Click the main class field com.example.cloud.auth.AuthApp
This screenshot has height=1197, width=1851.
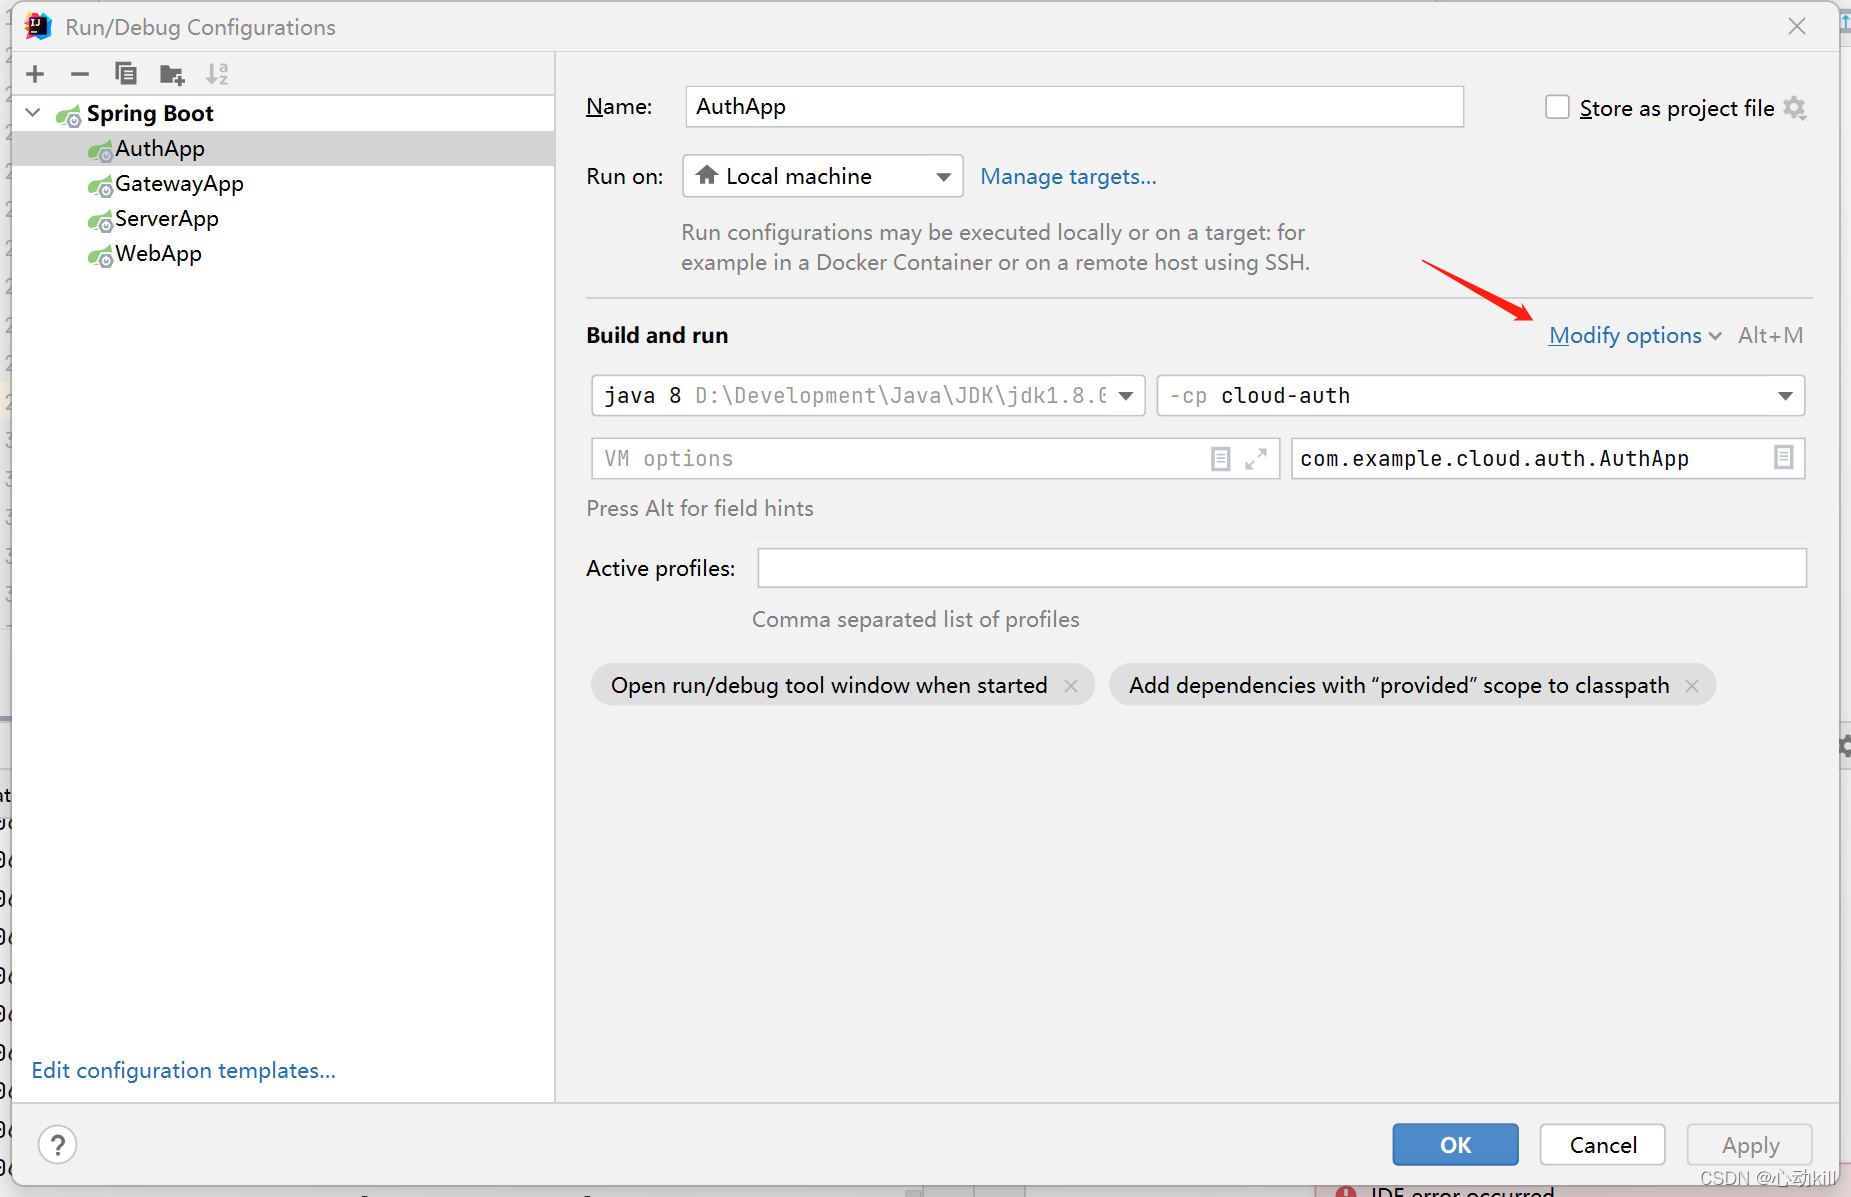pos(1548,459)
